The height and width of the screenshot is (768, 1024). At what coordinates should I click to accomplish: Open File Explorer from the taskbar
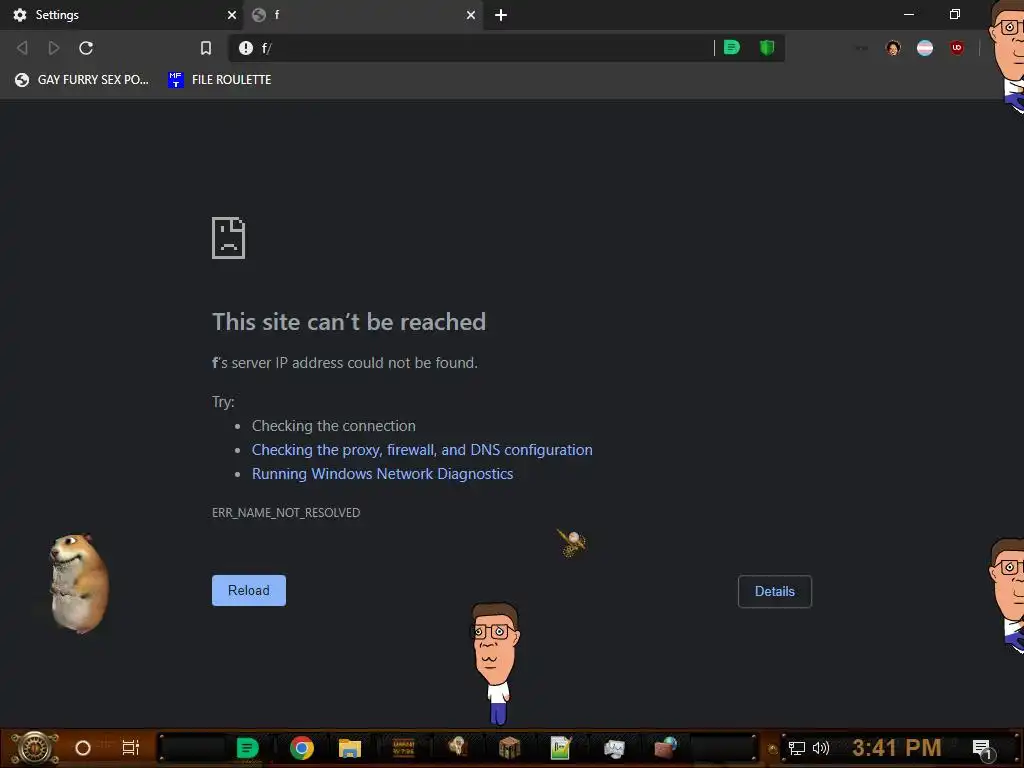point(350,748)
